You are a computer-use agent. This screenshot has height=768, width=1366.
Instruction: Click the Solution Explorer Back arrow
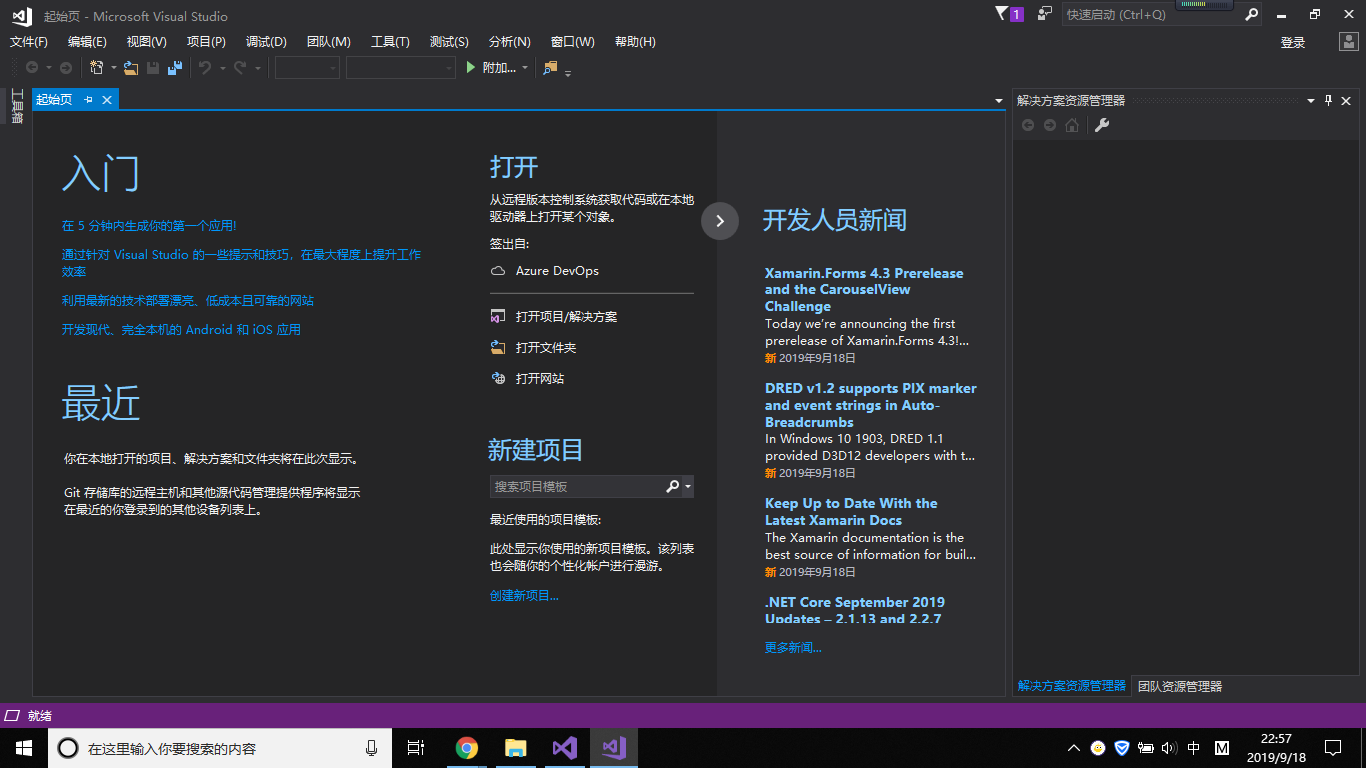click(x=1027, y=125)
